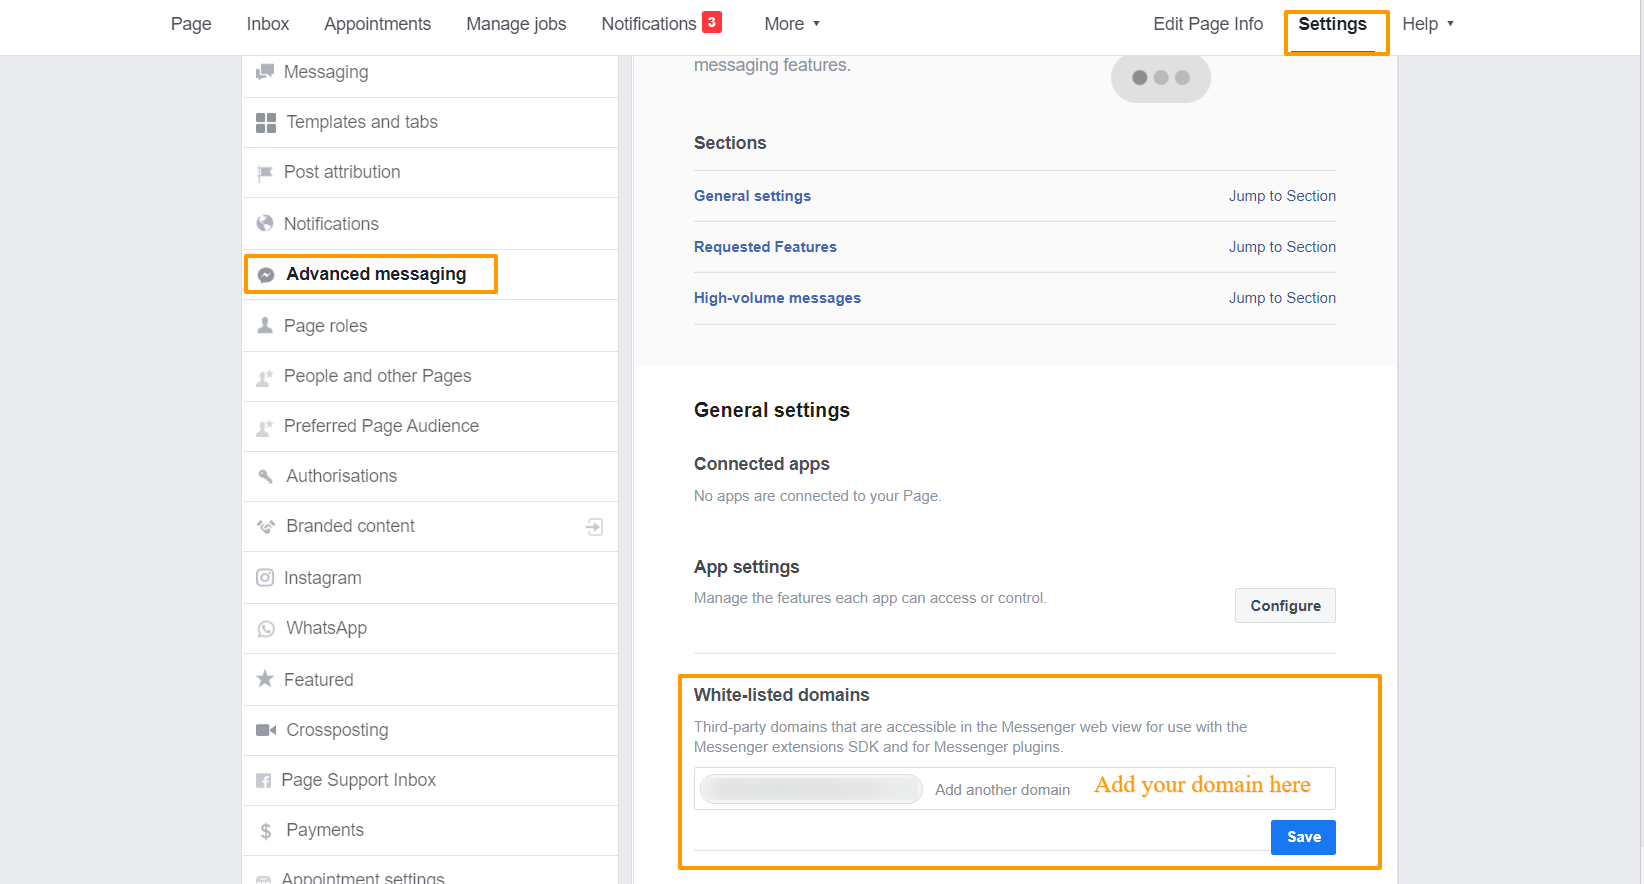This screenshot has width=1644, height=884.
Task: Select Page roles in sidebar
Action: (430, 326)
